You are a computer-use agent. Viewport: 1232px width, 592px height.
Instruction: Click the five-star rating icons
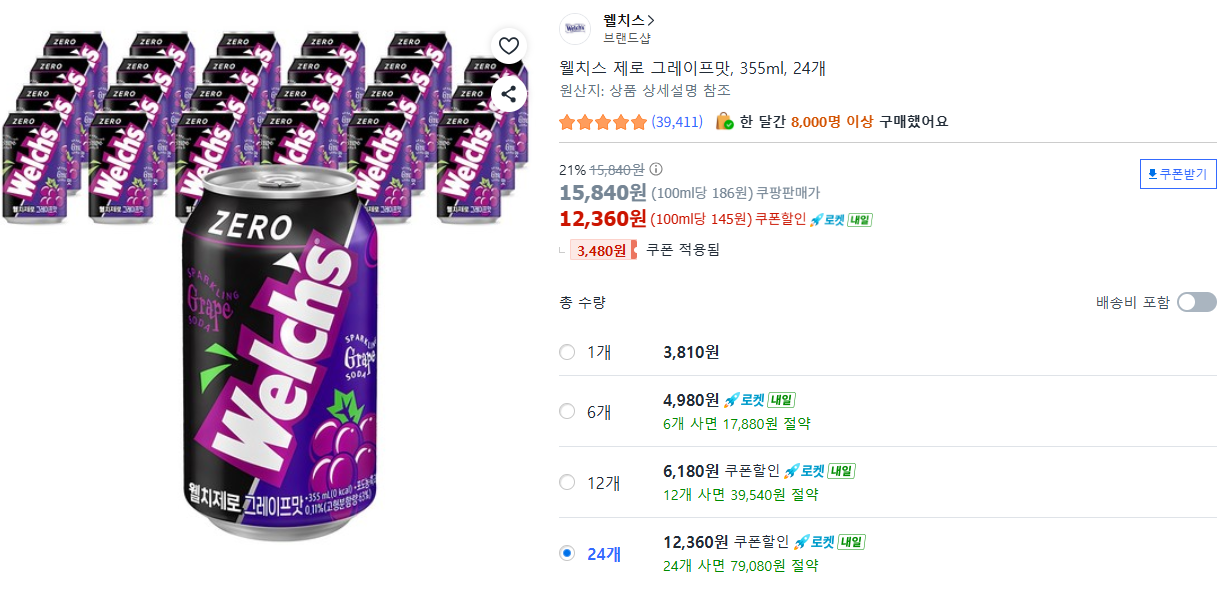(603, 122)
